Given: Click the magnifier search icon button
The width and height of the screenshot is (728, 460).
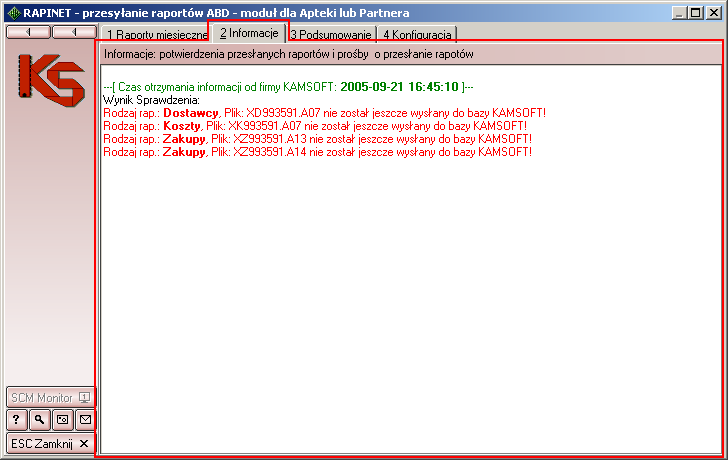Looking at the screenshot, I should pyautogui.click(x=39, y=420).
